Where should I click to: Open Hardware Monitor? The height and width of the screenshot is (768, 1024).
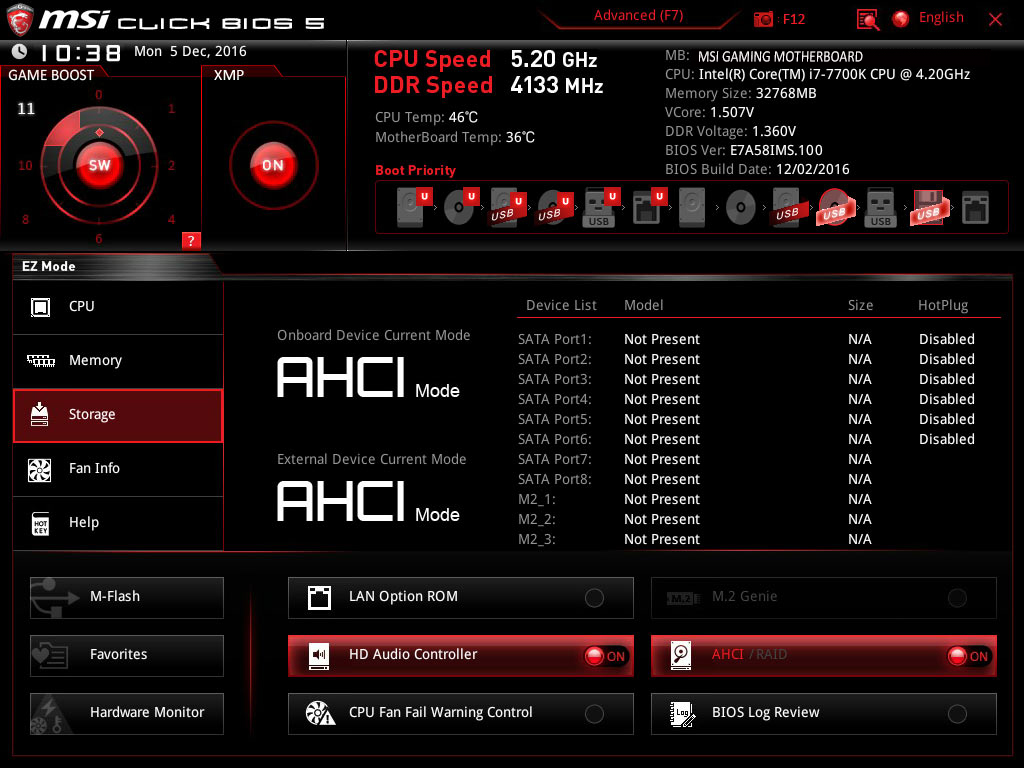(x=127, y=714)
